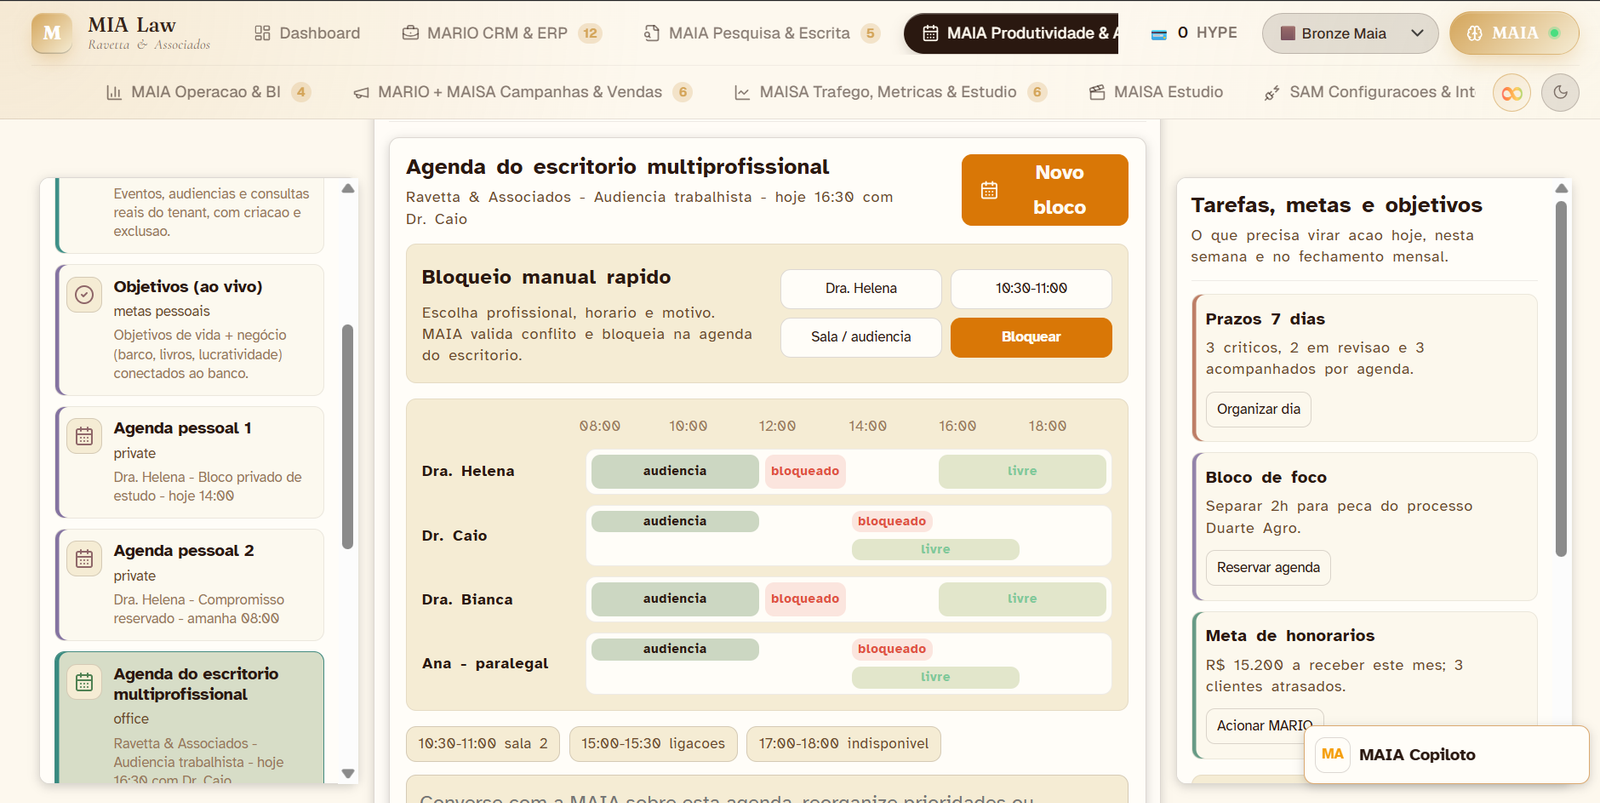
Task: Open the Dashboard tab
Action: point(307,33)
